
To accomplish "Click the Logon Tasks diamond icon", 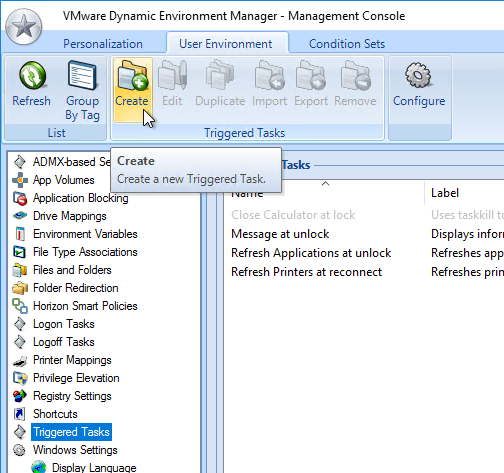I will (20, 324).
